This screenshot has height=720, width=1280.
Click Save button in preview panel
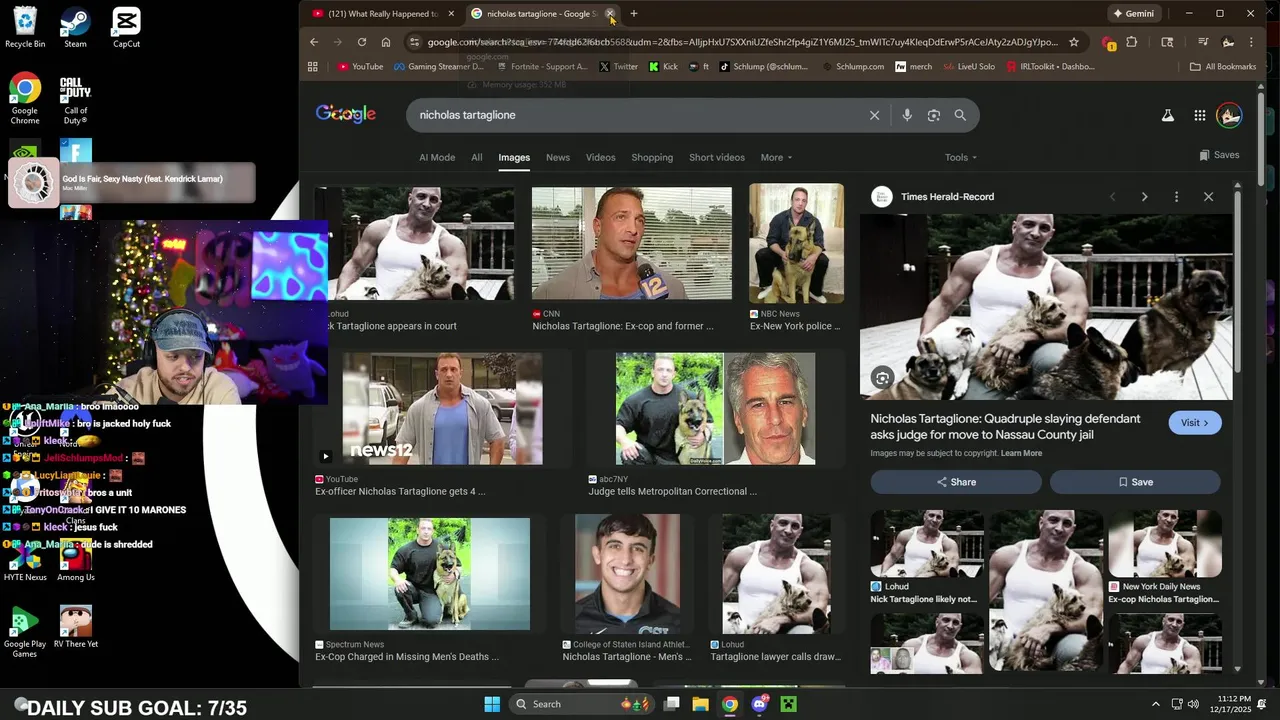pyautogui.click(x=1135, y=482)
